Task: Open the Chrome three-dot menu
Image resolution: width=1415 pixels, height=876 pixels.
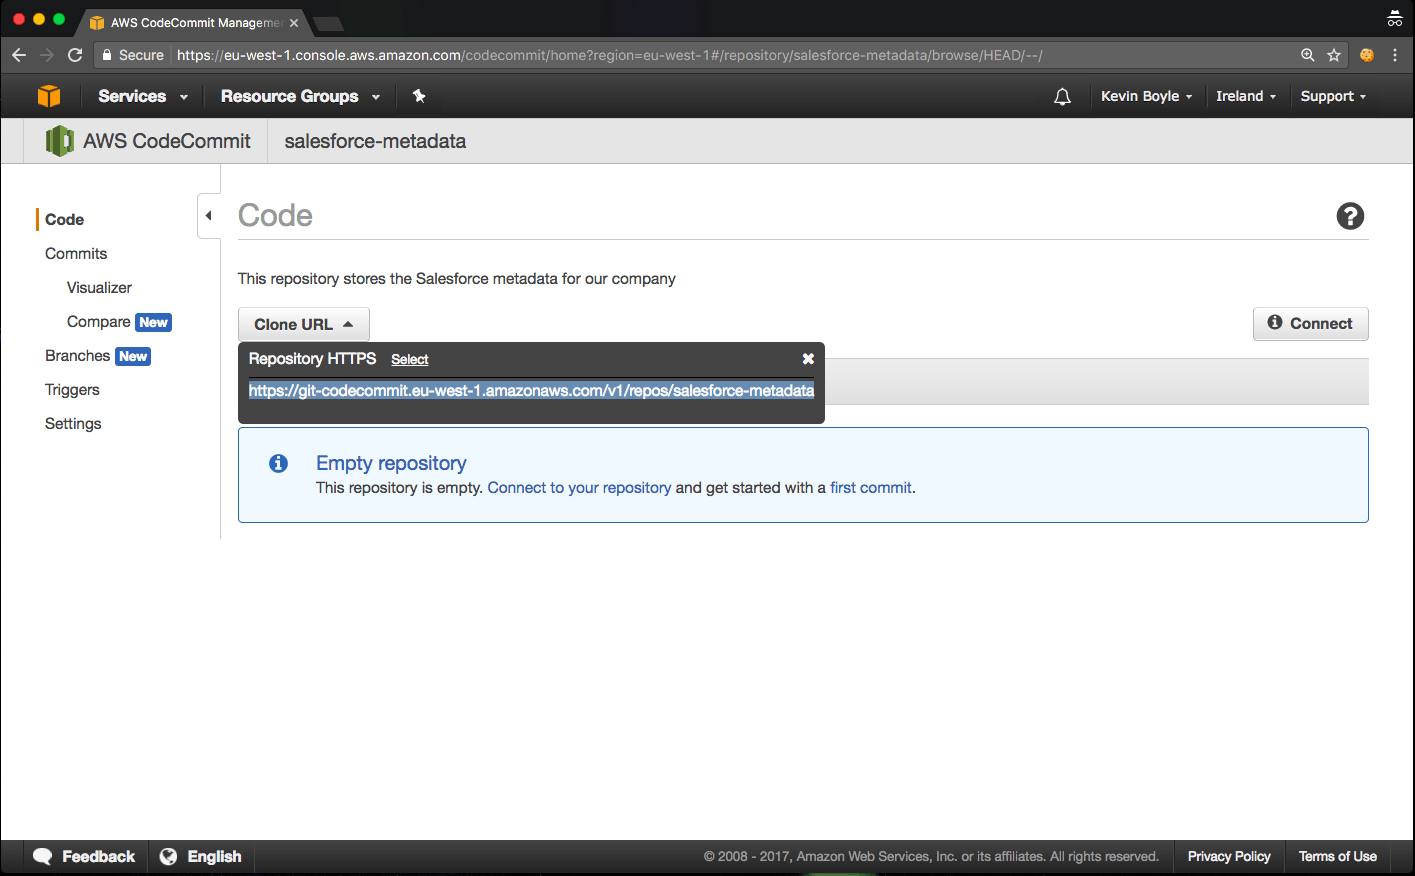Action: pos(1395,55)
